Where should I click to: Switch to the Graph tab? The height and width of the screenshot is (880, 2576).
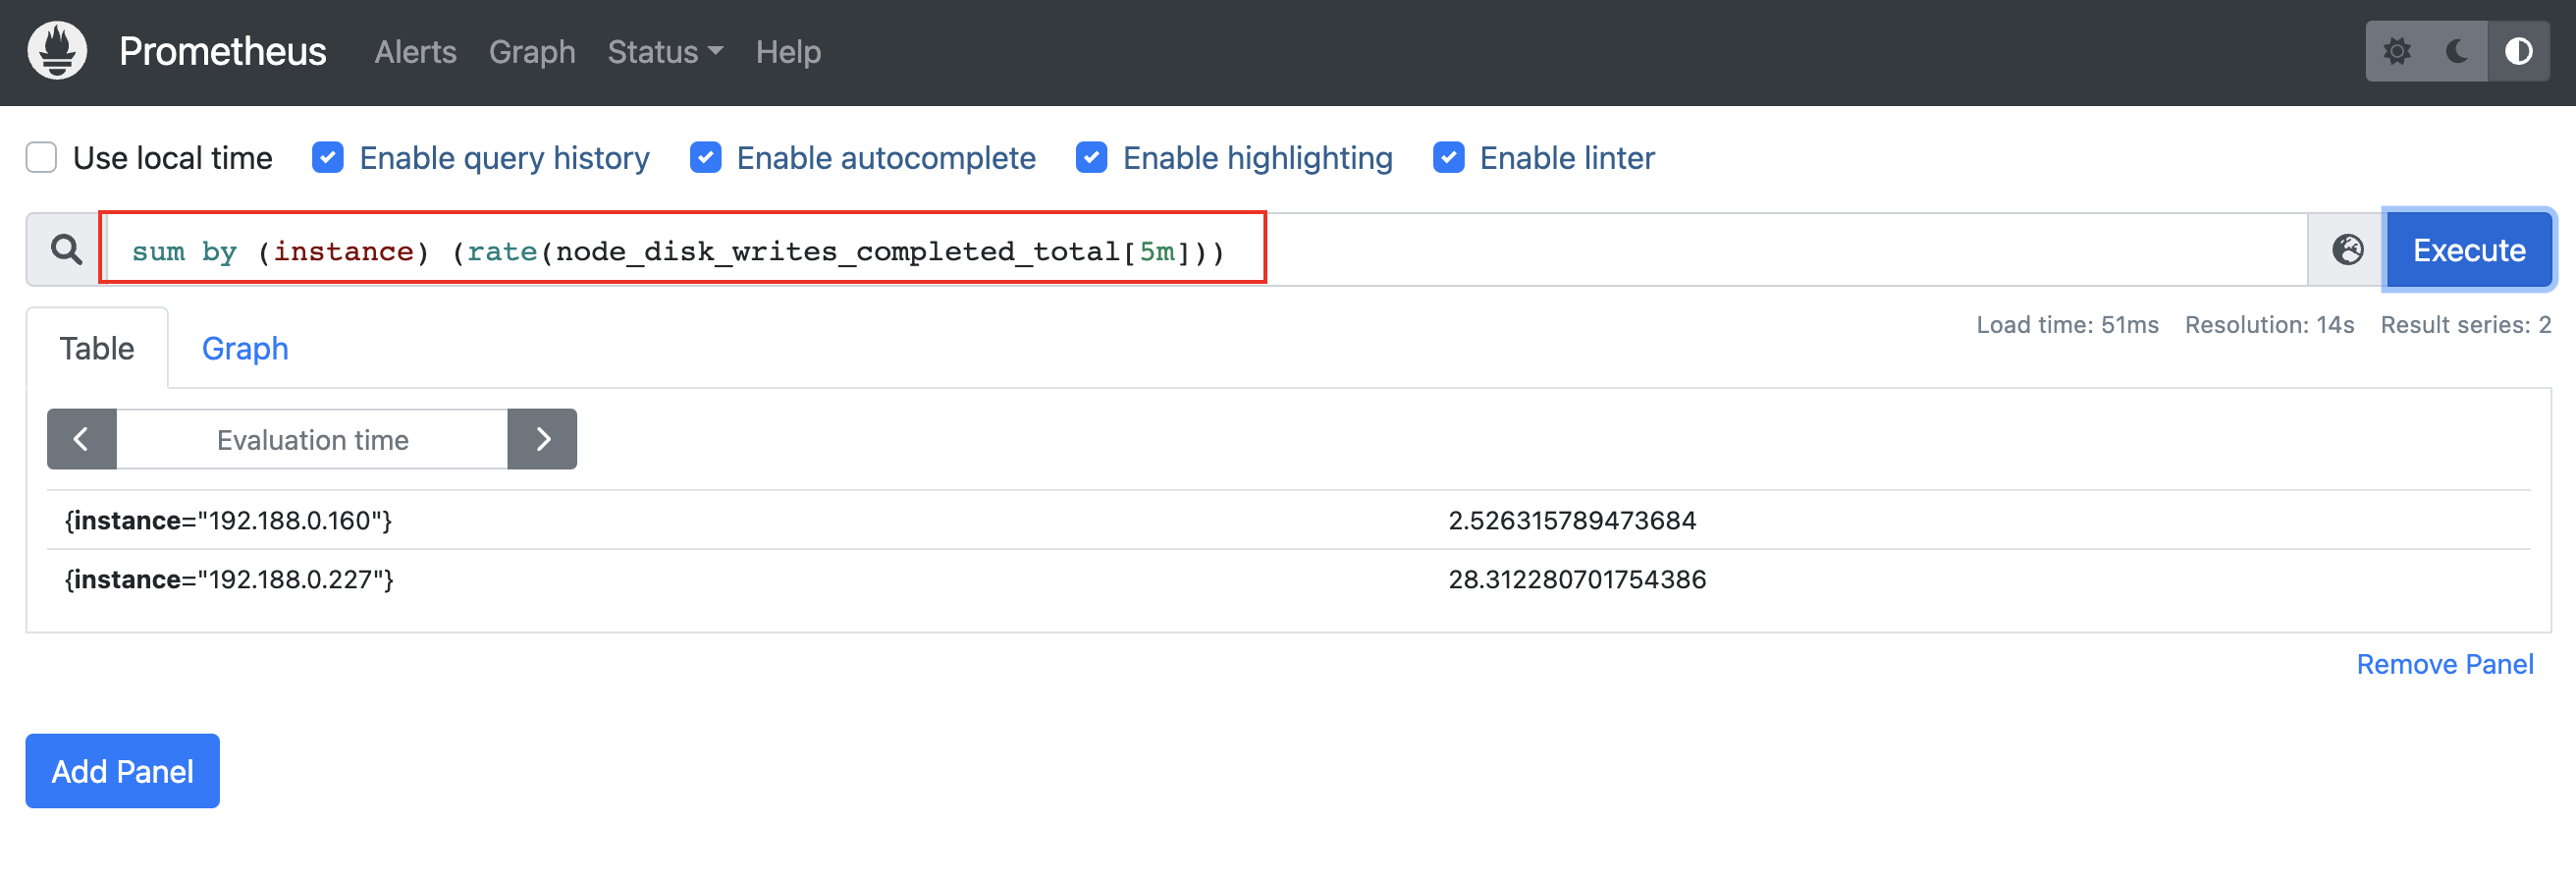pyautogui.click(x=245, y=349)
